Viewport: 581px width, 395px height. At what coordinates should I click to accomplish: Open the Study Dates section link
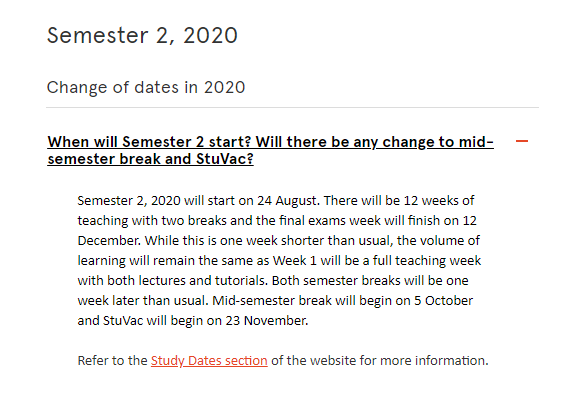tap(209, 361)
